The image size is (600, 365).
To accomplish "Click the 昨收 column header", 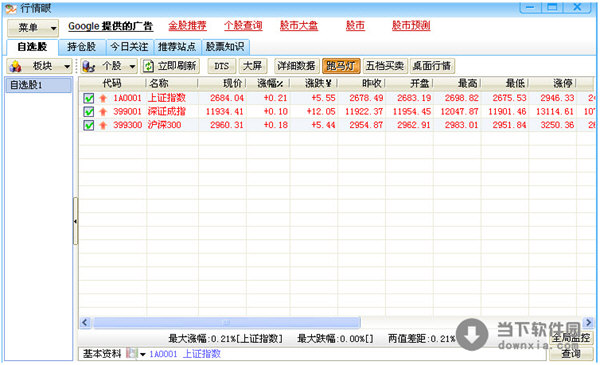I will point(362,83).
